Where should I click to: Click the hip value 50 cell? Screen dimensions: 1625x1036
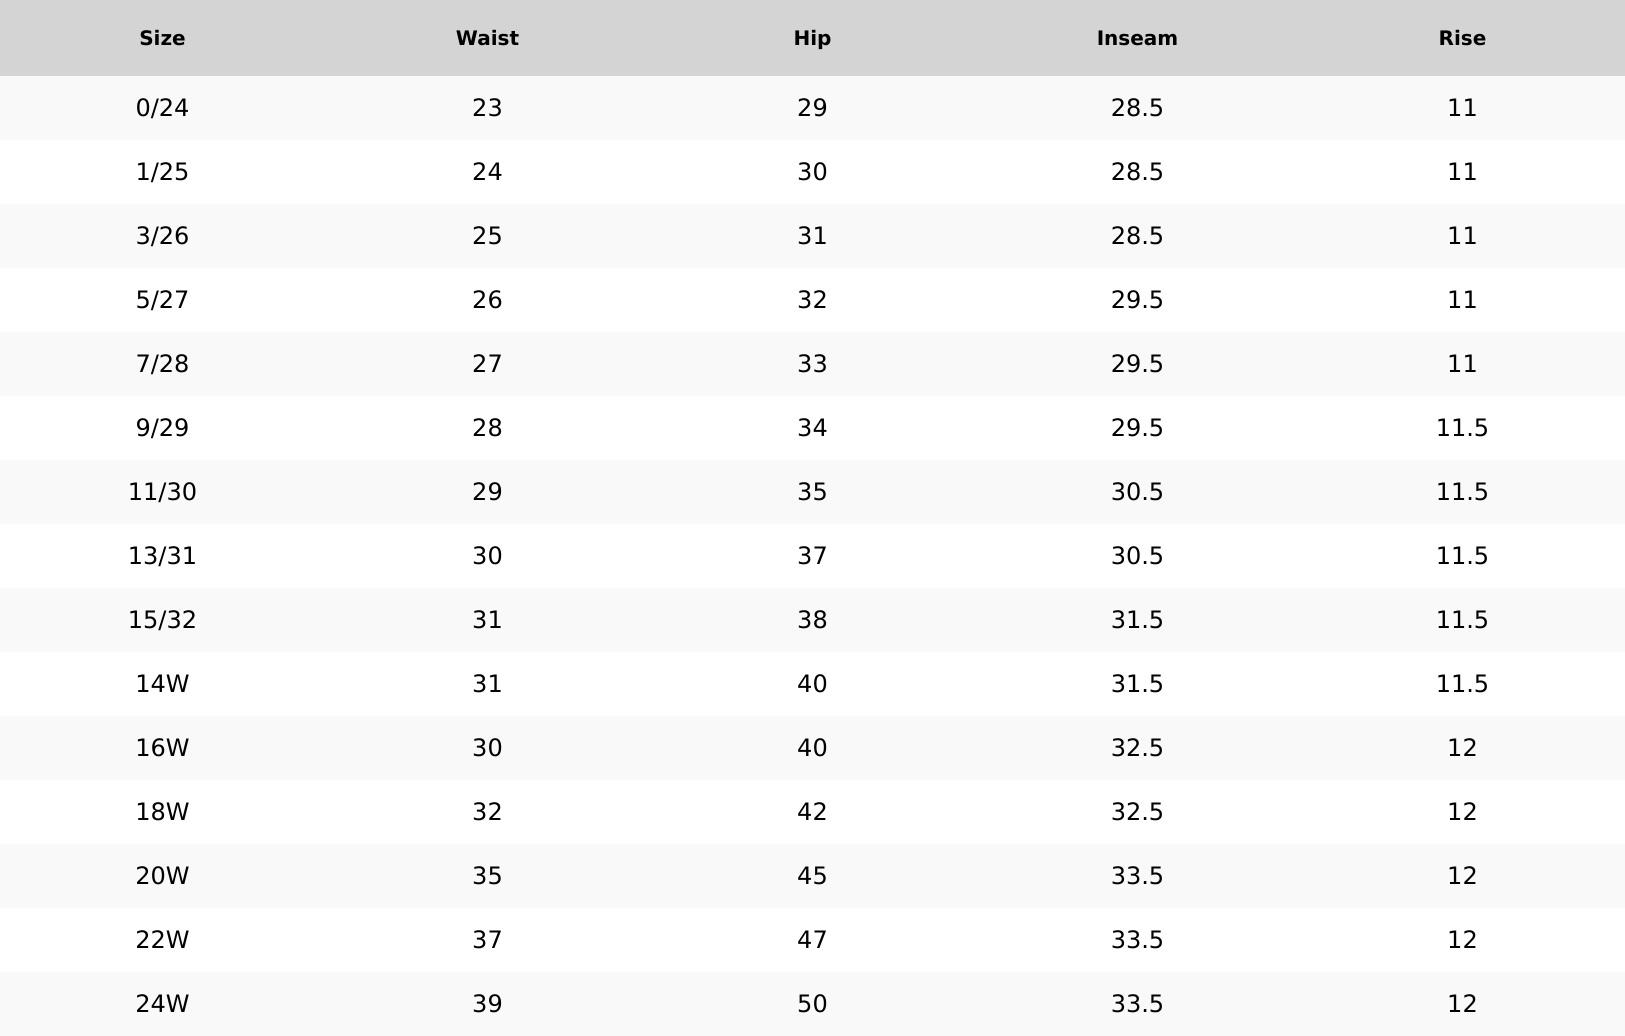(x=812, y=1004)
